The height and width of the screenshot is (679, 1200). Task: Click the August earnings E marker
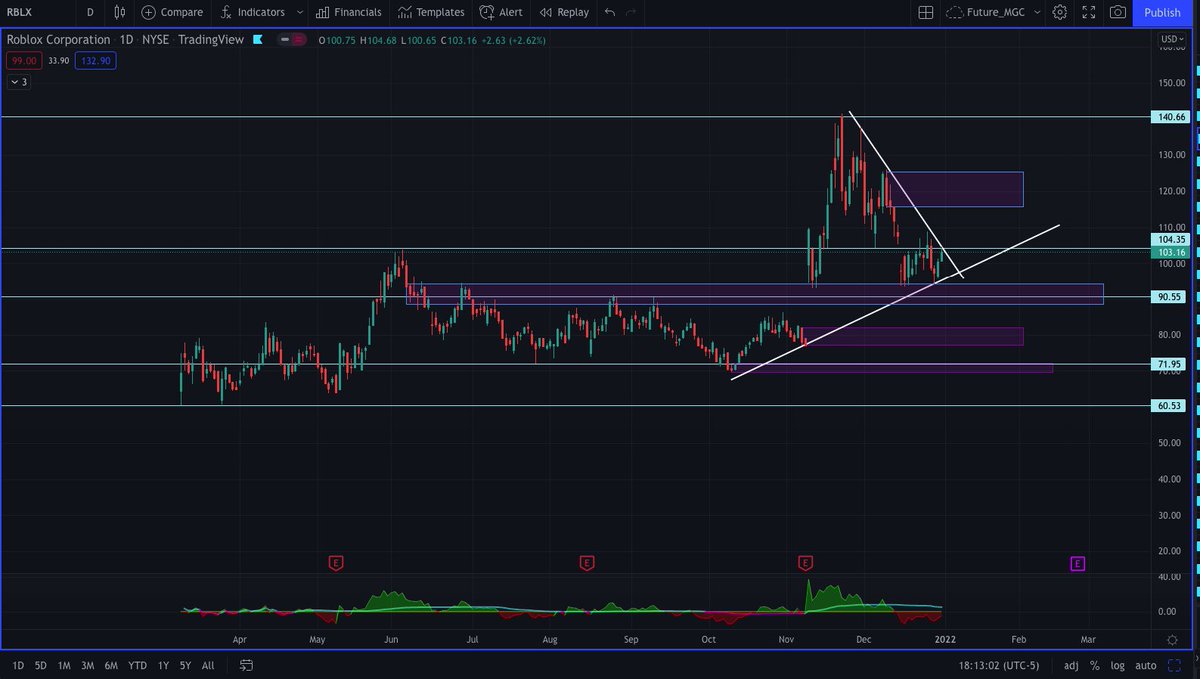[x=587, y=563]
